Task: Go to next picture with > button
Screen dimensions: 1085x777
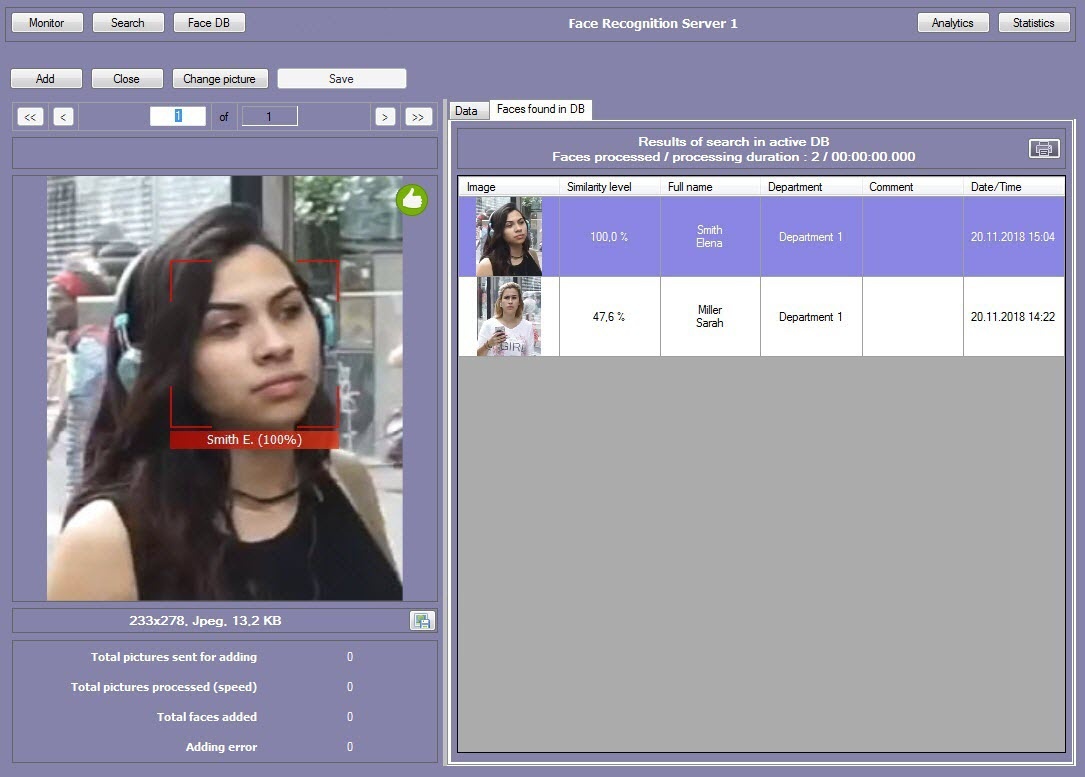Action: (x=385, y=117)
